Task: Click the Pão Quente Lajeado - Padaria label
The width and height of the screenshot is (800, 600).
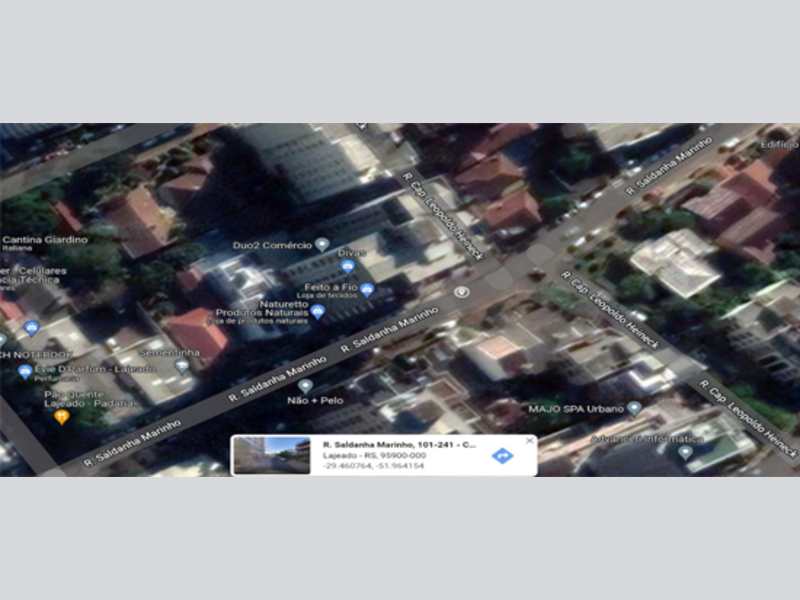Action: coord(89,399)
